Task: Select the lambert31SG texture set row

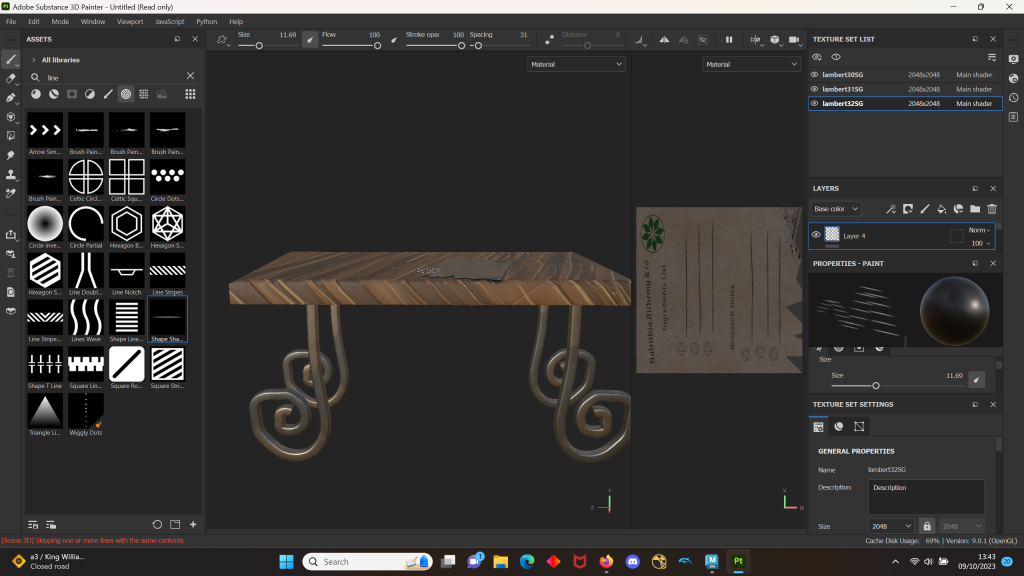Action: [905, 89]
